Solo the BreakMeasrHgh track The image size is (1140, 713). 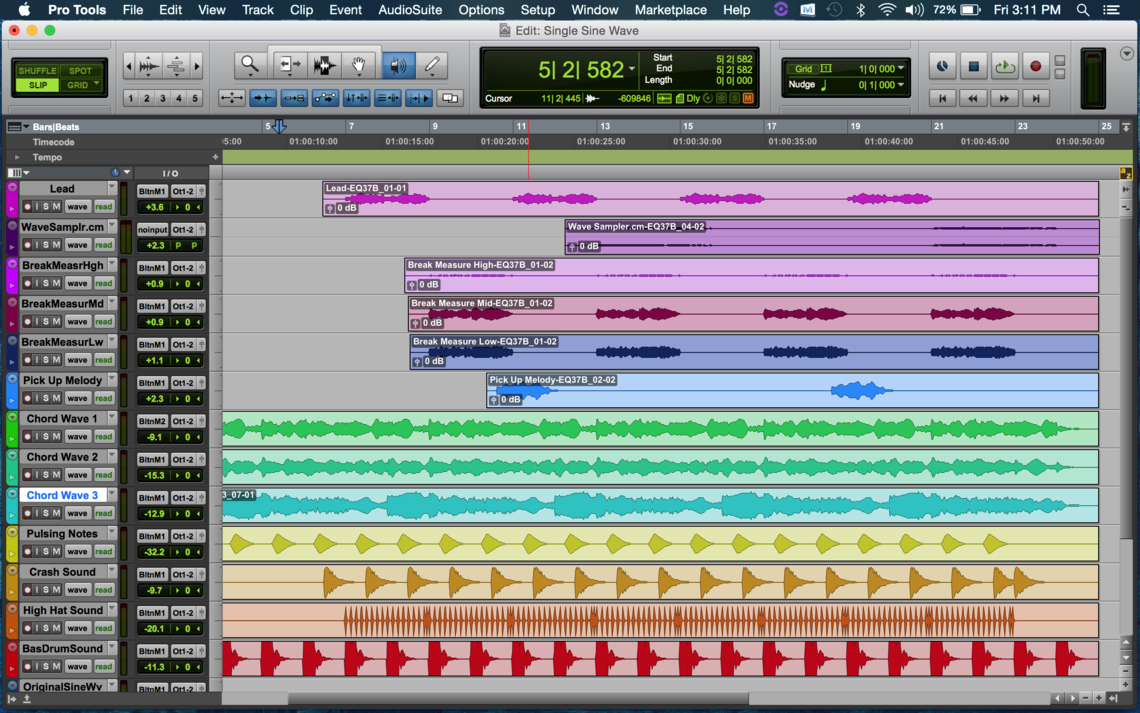(x=46, y=283)
